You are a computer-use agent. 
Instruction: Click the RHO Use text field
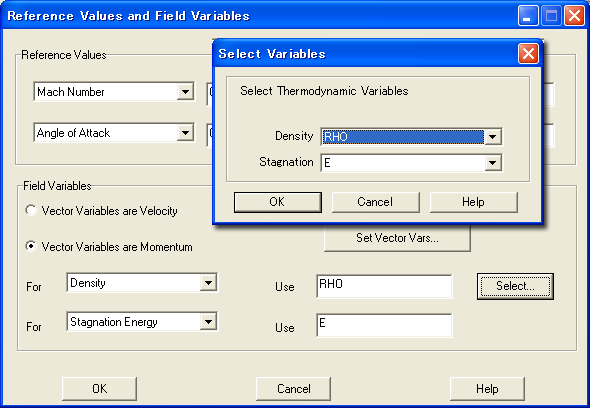[x=384, y=286]
